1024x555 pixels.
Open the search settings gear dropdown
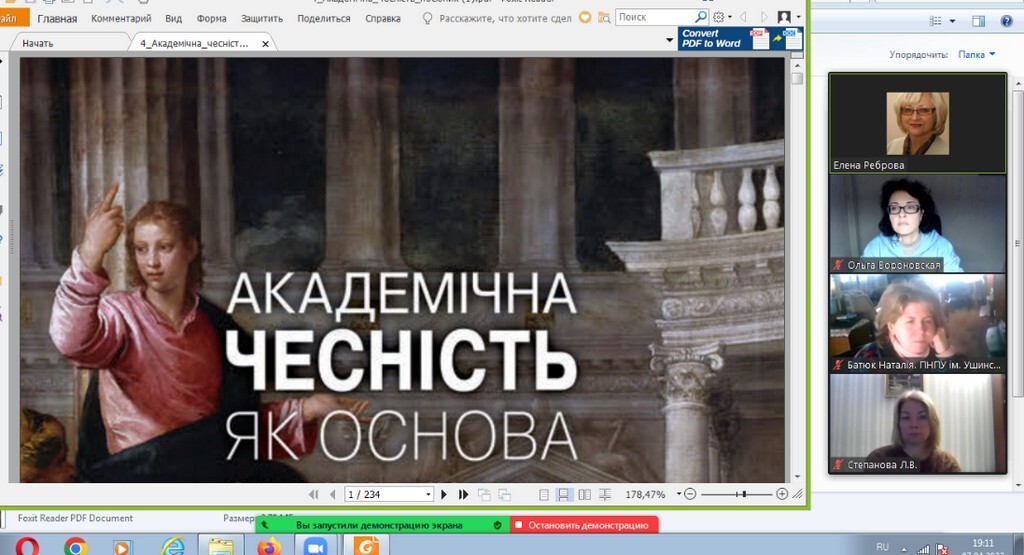coord(722,17)
